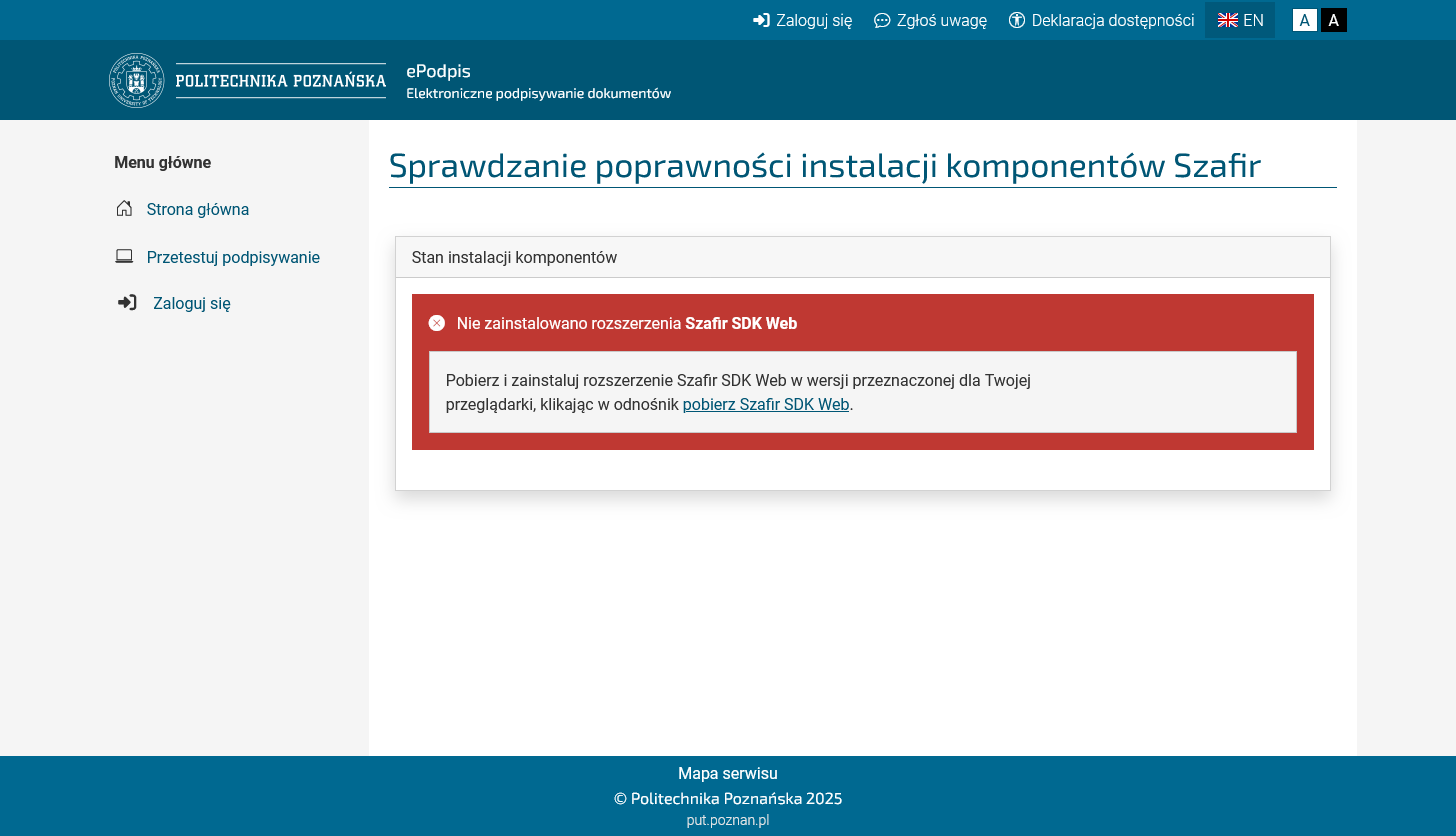Click the UK flag language icon
1456x836 pixels.
point(1227,21)
